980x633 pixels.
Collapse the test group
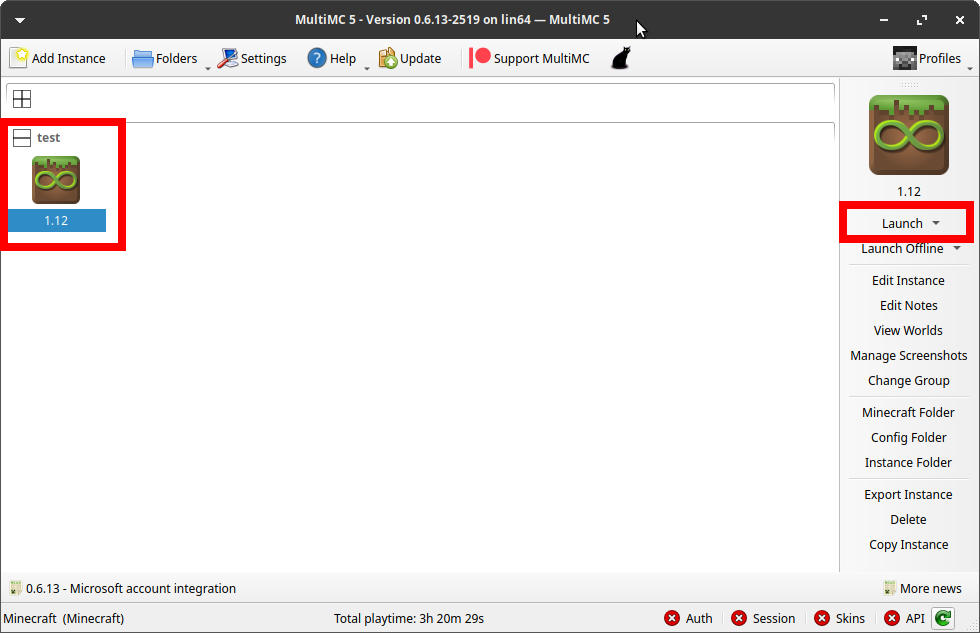point(22,137)
